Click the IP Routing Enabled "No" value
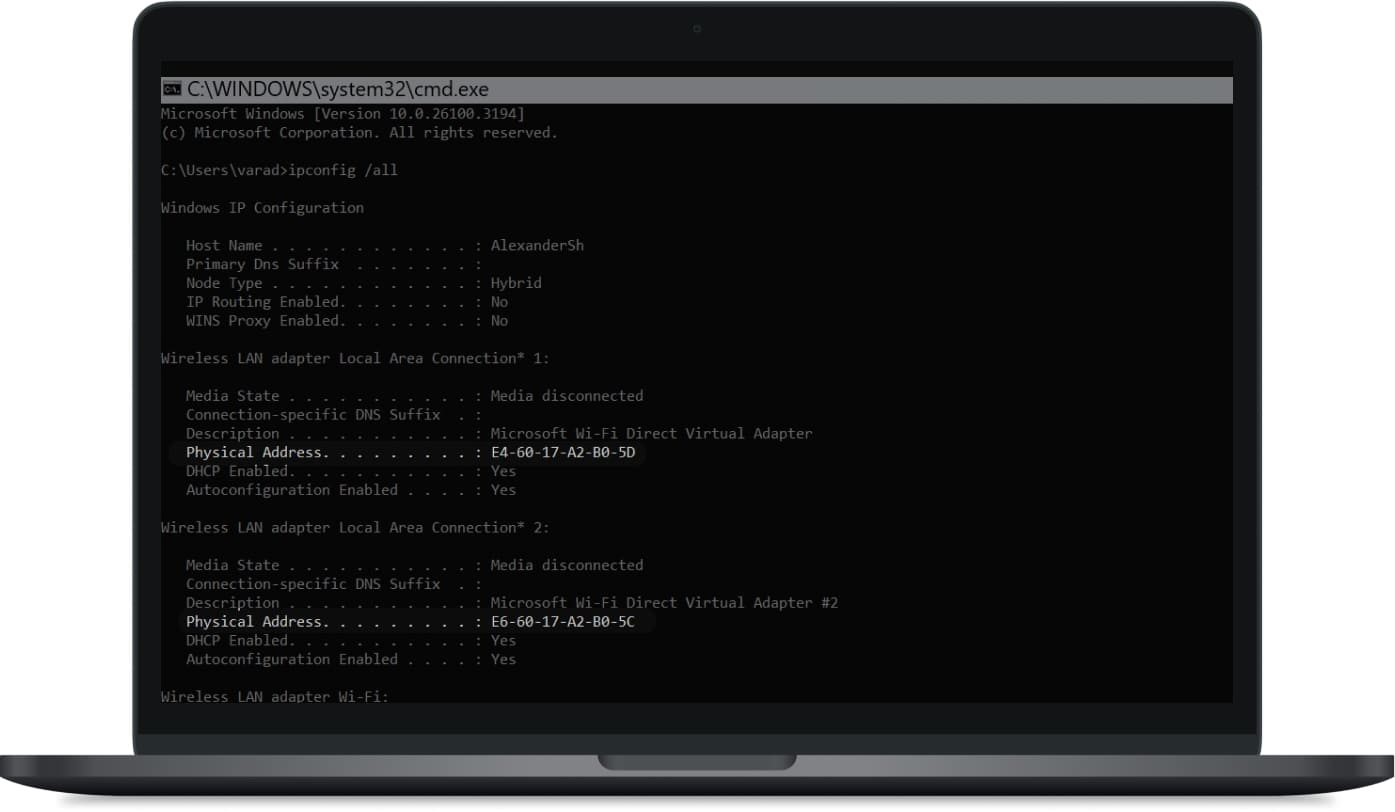Screen dimensions: 1395x812 tap(499, 302)
